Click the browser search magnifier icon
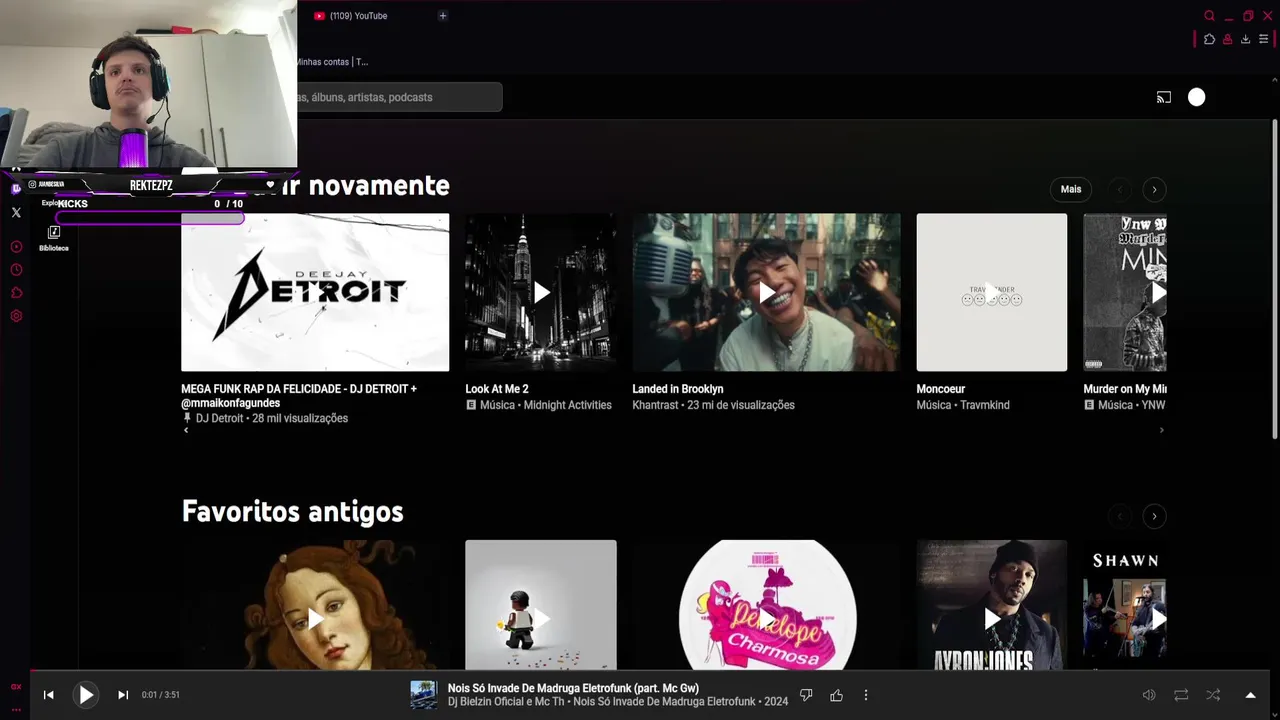 1209,16
